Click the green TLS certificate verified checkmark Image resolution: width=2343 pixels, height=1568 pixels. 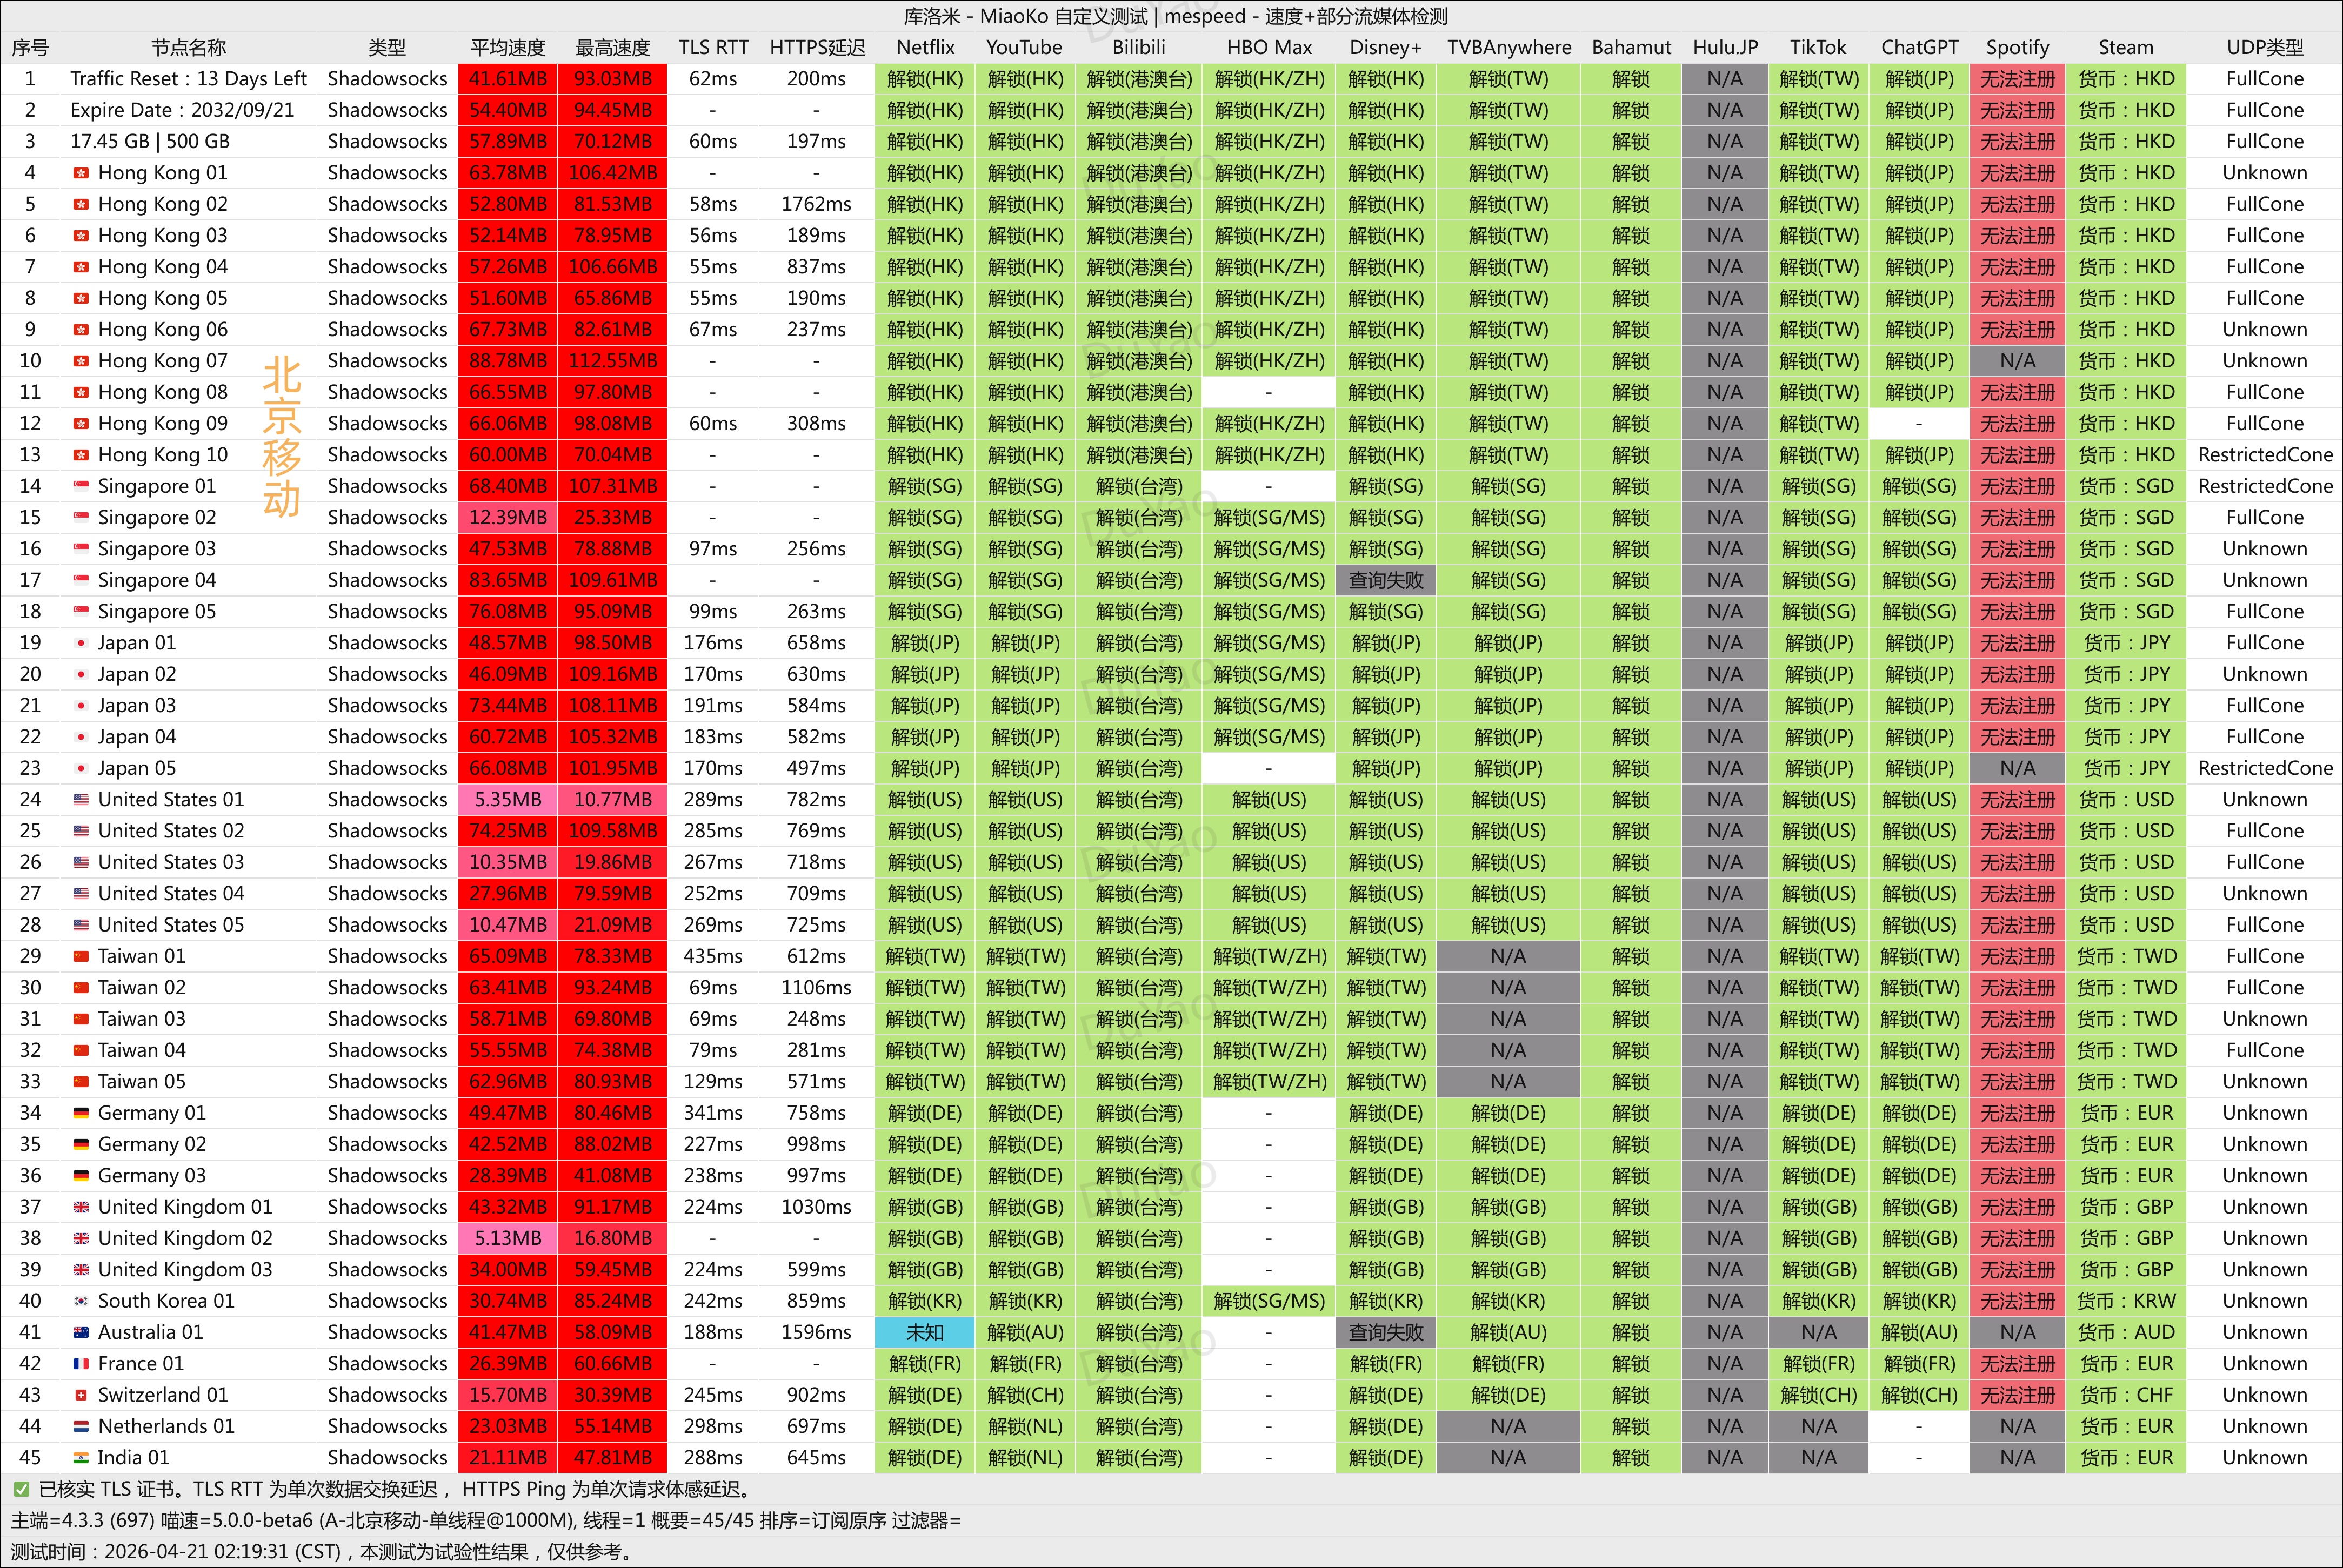click(21, 1489)
